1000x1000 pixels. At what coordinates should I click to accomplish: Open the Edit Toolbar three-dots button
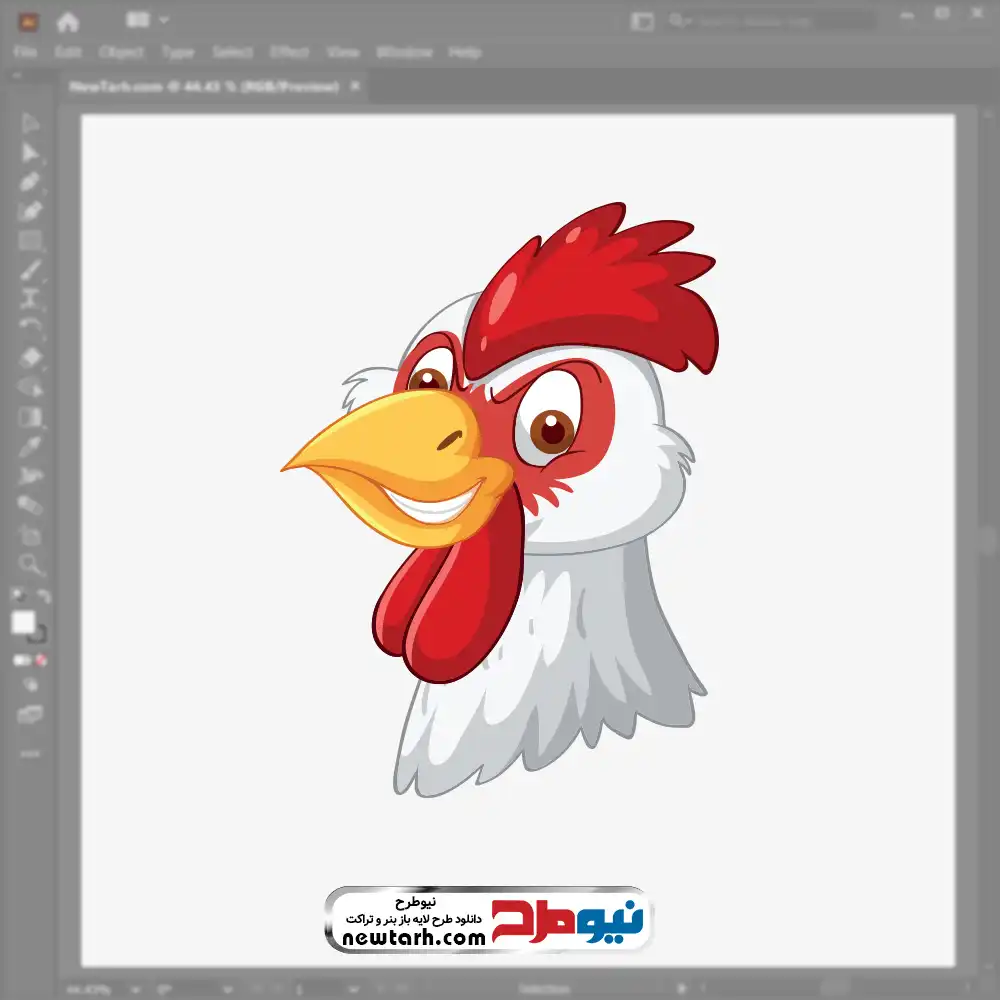tap(30, 753)
